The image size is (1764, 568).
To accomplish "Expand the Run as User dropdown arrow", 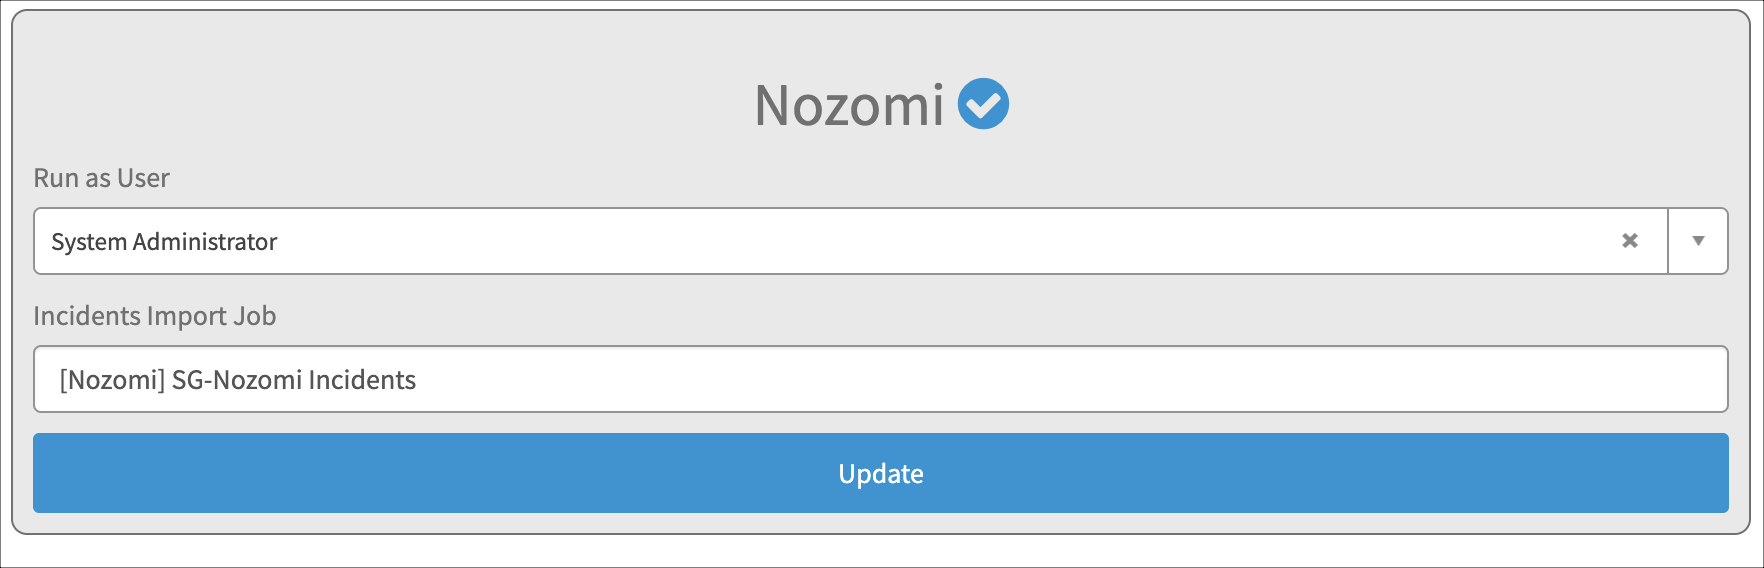I will [1698, 241].
